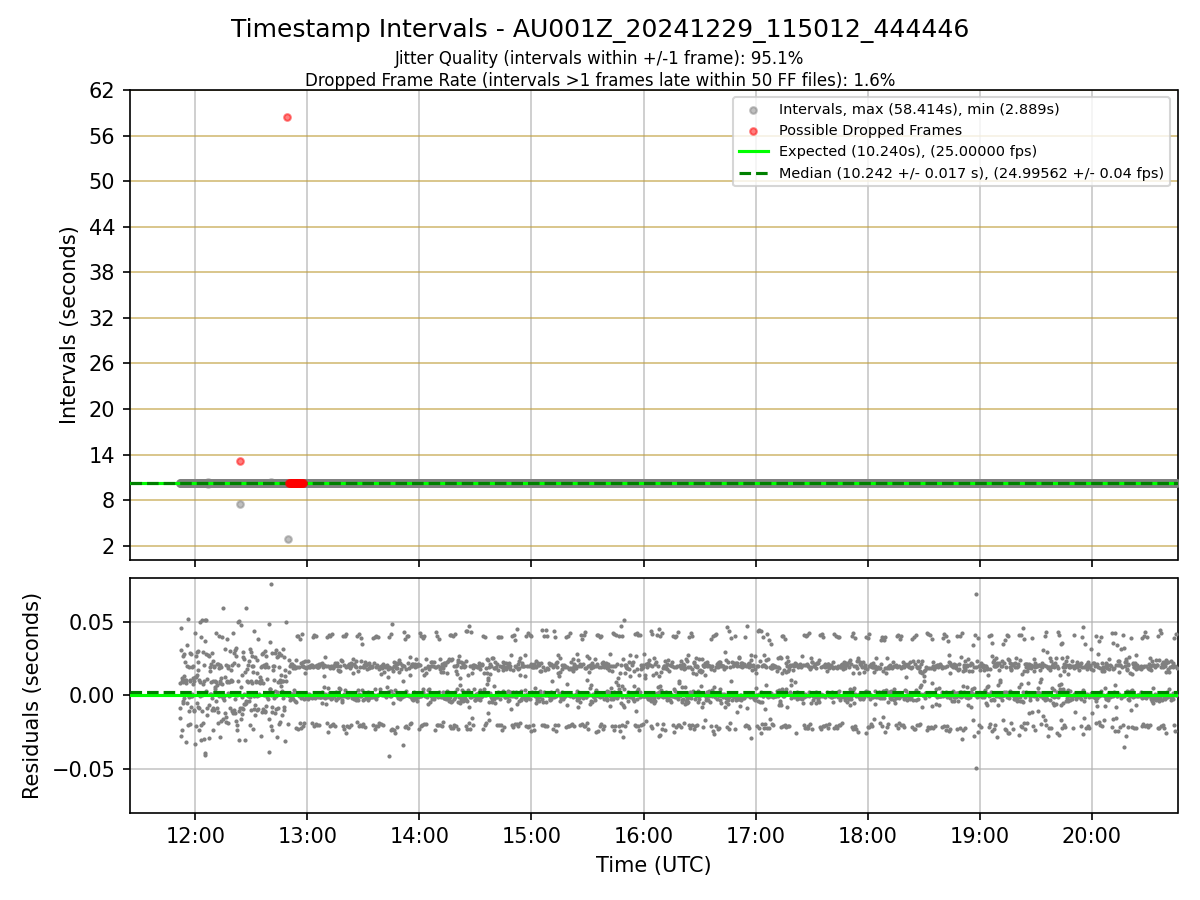Click the 12:00 tick label on the time axis

pos(194,836)
